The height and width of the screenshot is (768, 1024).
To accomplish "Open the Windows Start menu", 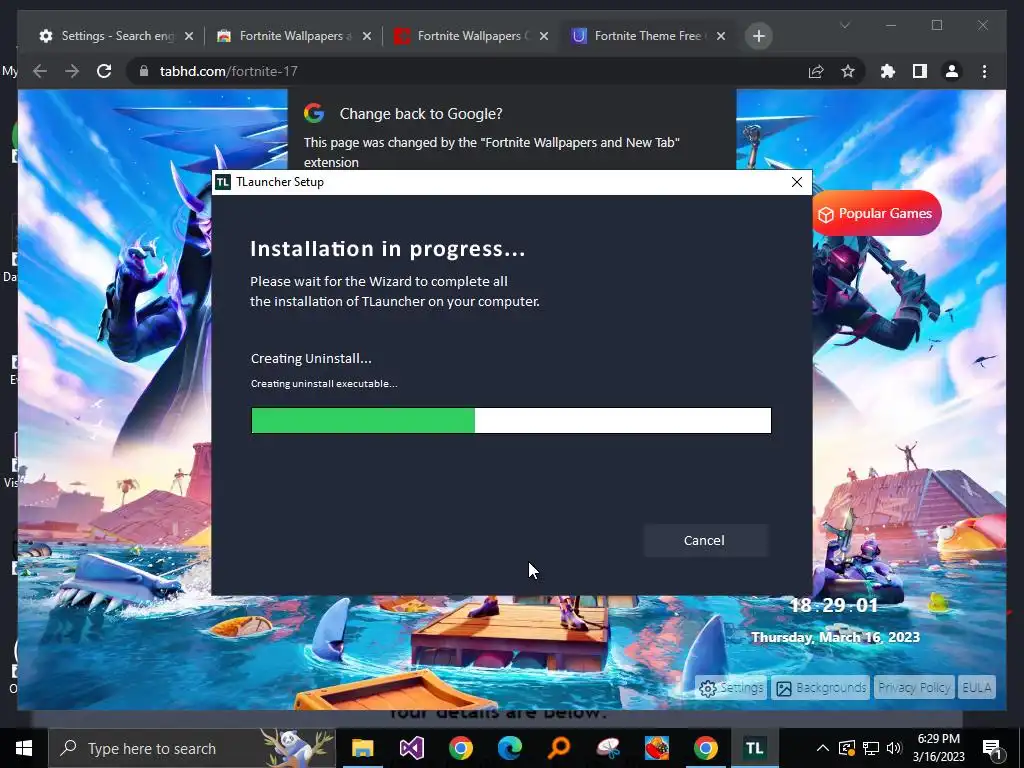I will tap(24, 748).
